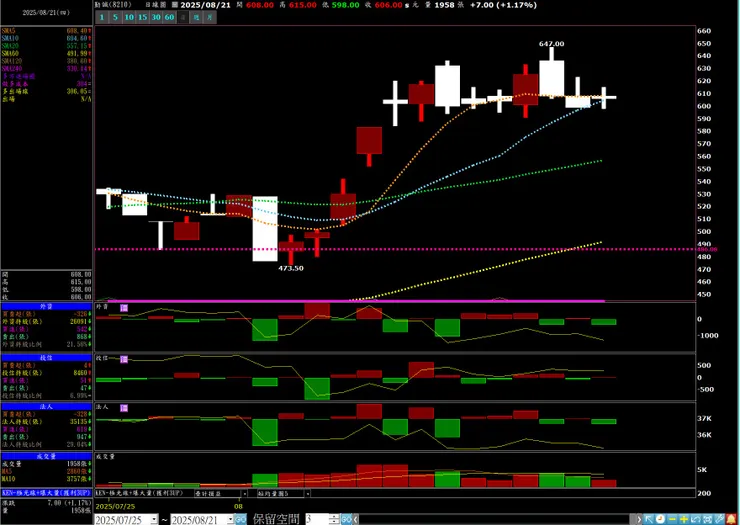The image size is (740, 525).
Task: Open the clock history icon
Action: click(x=660, y=519)
